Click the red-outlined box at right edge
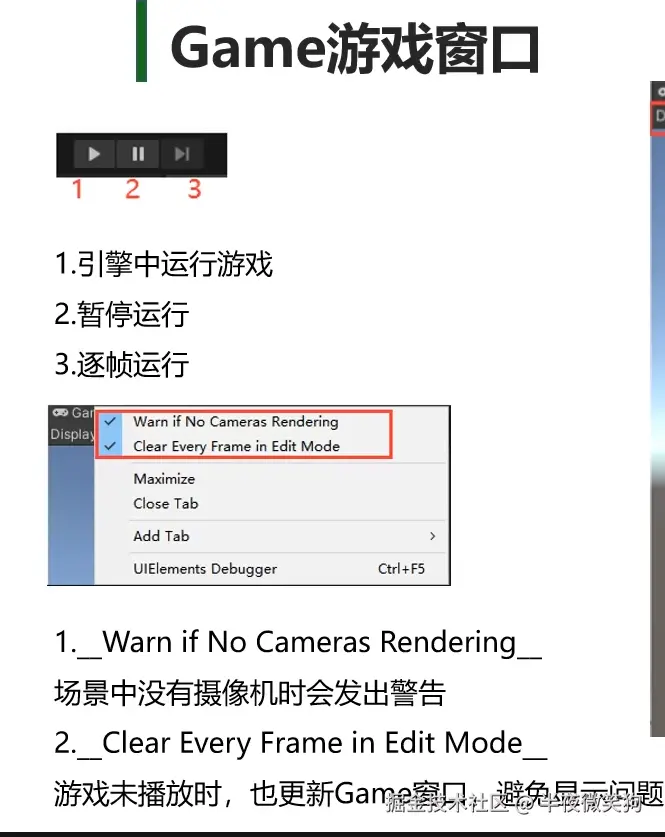665x837 pixels. 658,116
